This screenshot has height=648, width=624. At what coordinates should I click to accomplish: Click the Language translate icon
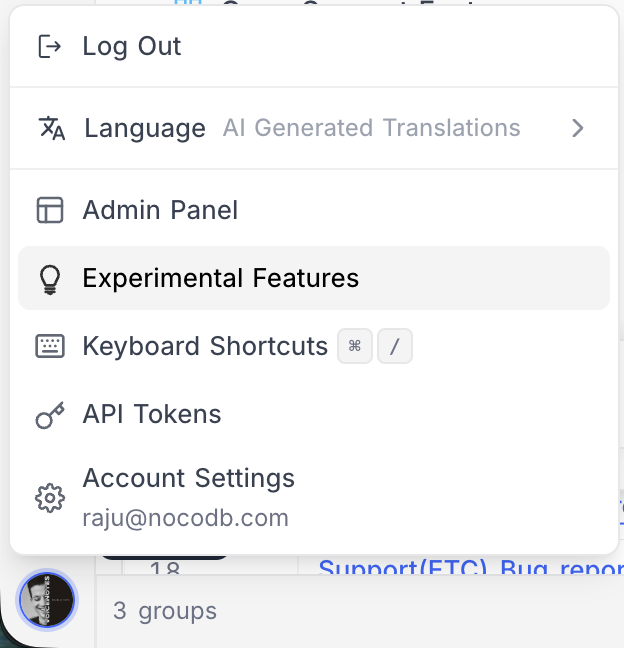tap(50, 128)
